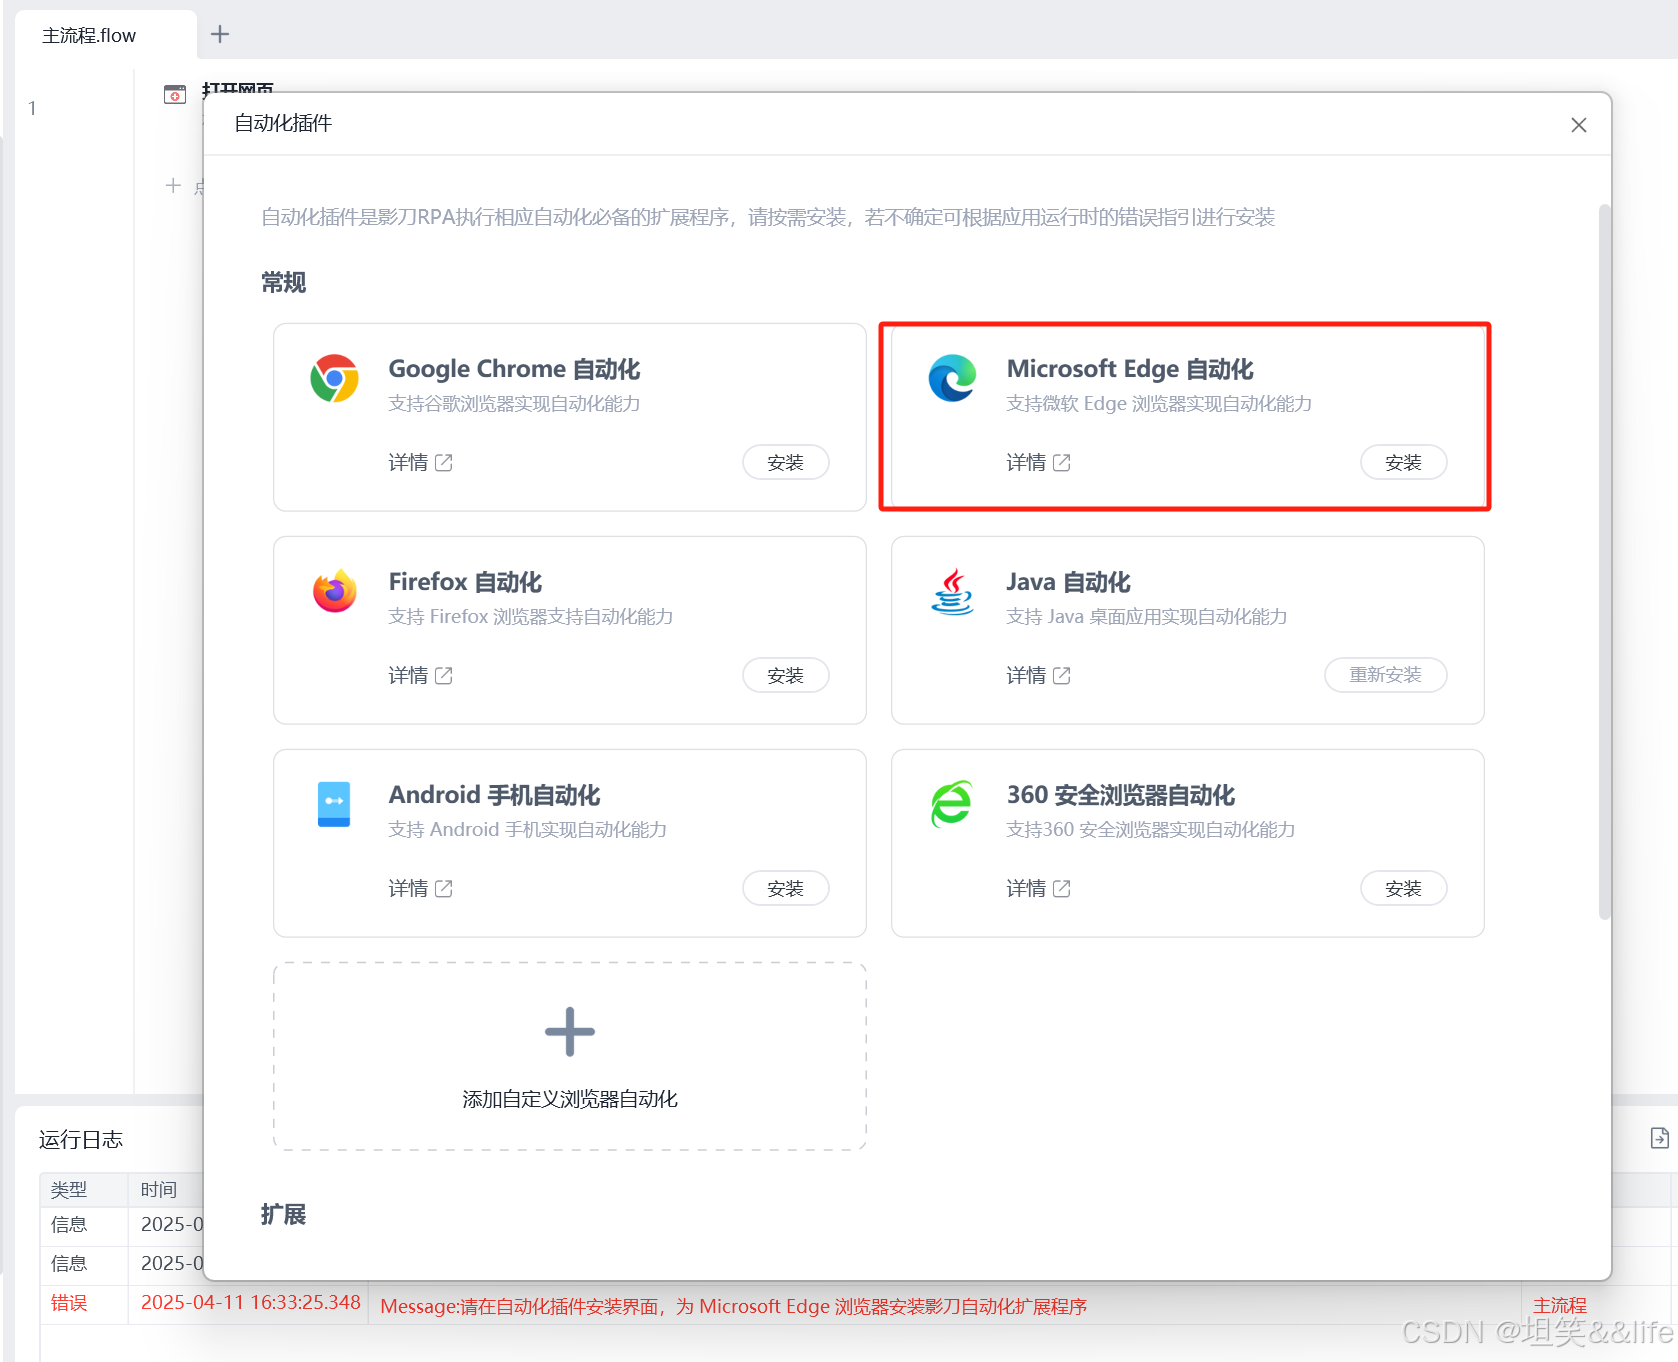Click the Google Chrome 自动化 title
The width and height of the screenshot is (1678, 1362).
click(514, 369)
